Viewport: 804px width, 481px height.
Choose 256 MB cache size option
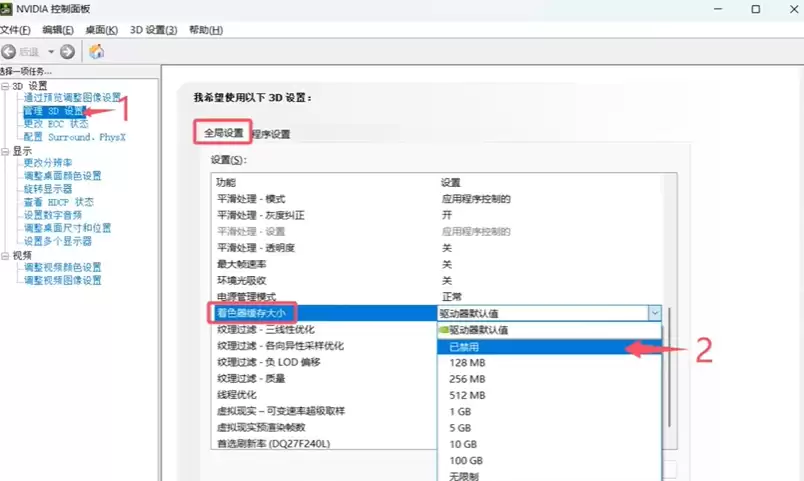[550, 379]
